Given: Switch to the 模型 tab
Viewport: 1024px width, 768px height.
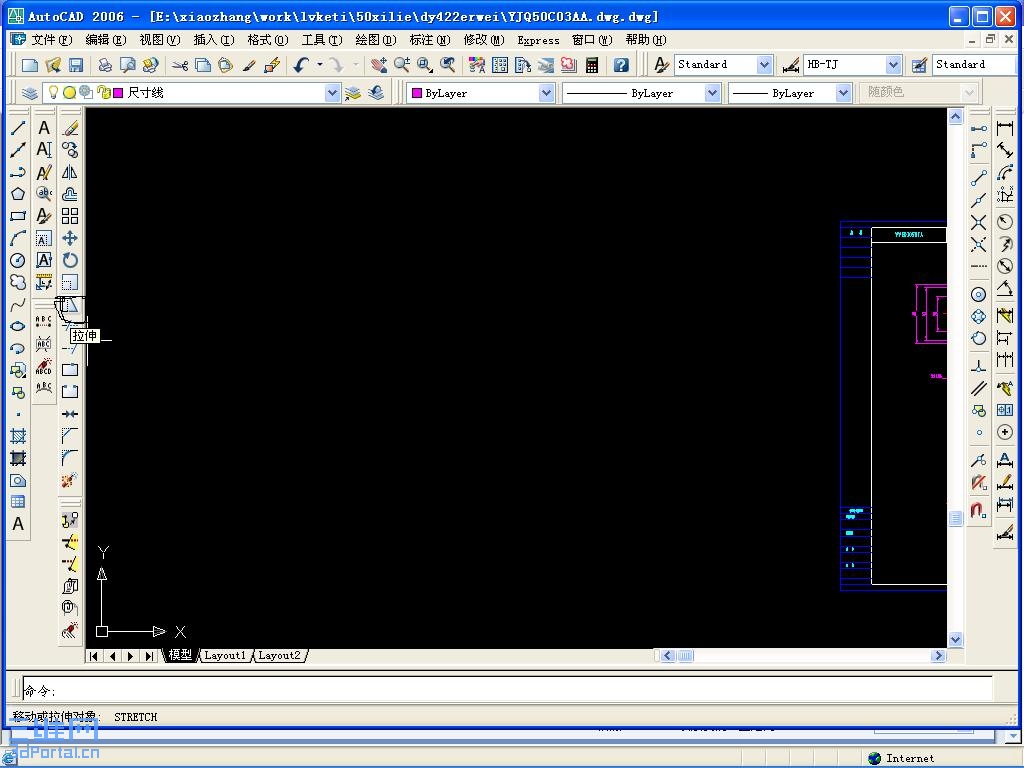Looking at the screenshot, I should (180, 655).
